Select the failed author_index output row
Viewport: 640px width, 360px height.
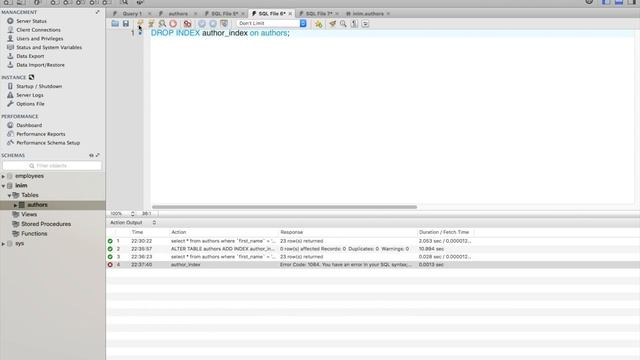(x=372, y=264)
